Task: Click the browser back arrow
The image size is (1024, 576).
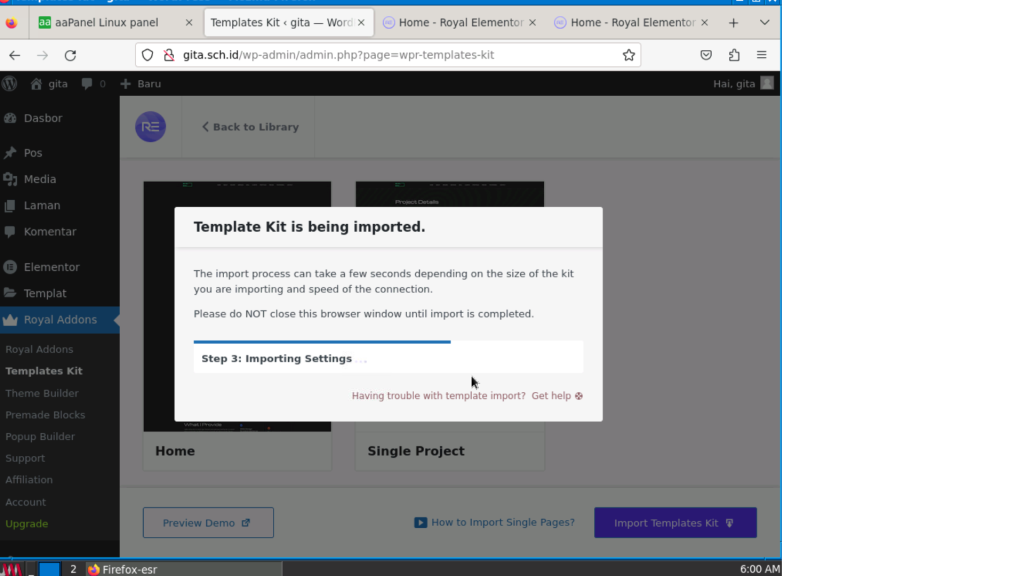Action: [x=15, y=55]
